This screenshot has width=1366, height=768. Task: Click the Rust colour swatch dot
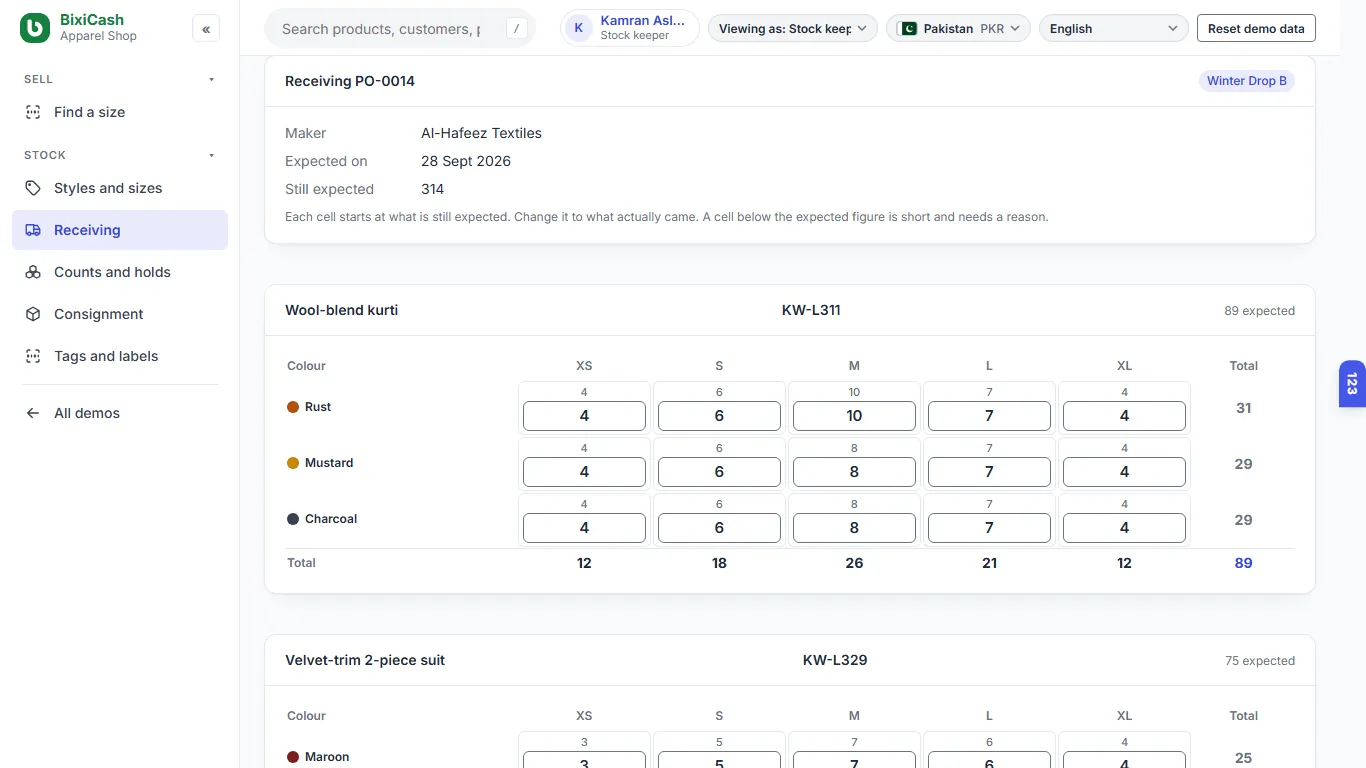click(x=293, y=407)
